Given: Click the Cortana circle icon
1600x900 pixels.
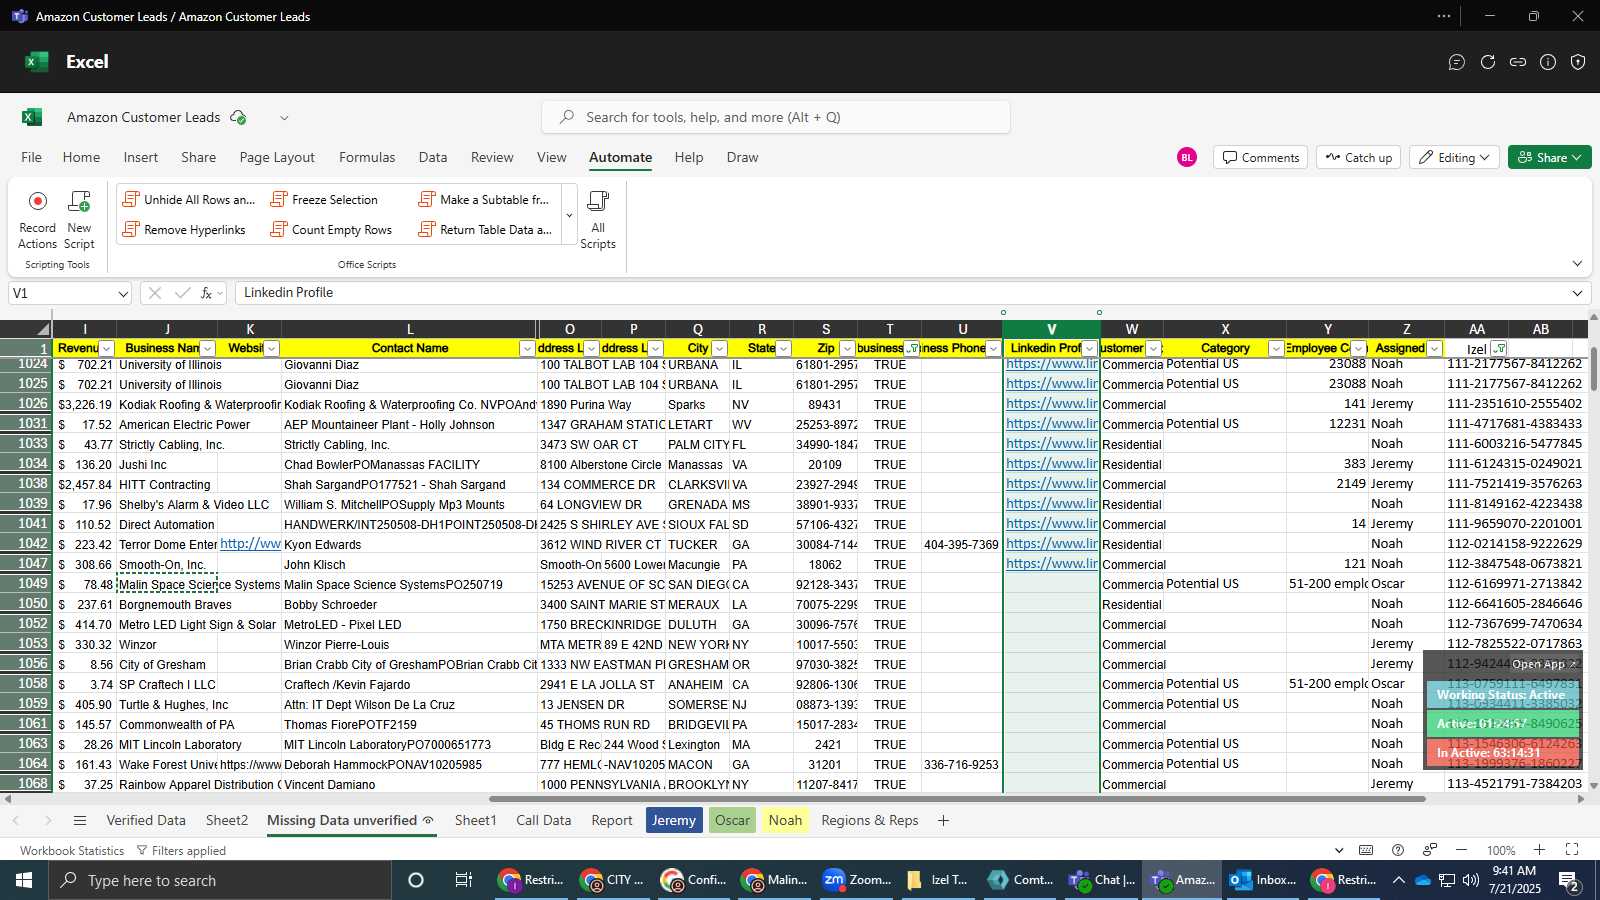Looking at the screenshot, I should pos(416,880).
